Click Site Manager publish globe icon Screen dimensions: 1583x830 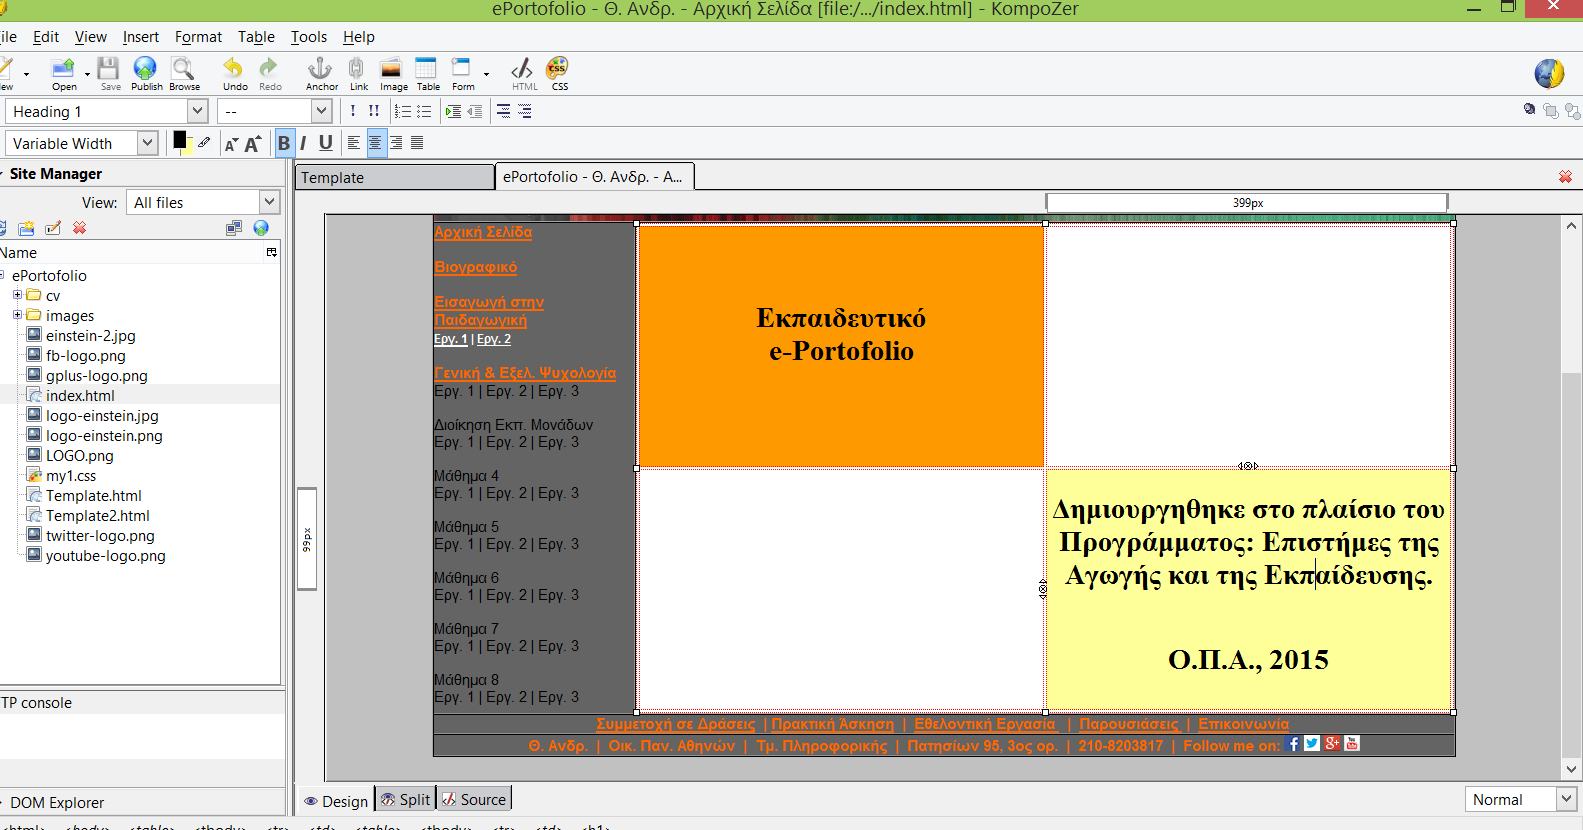[261, 228]
